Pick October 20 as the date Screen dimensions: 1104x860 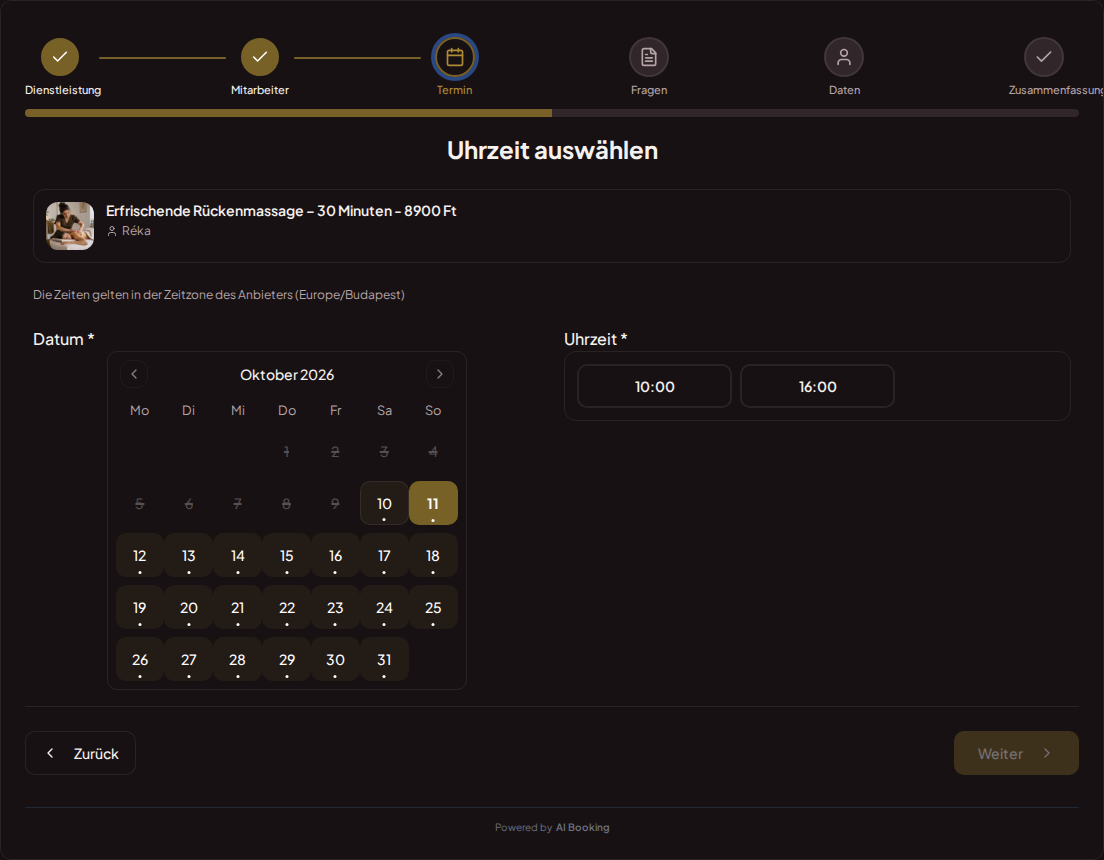(x=189, y=607)
